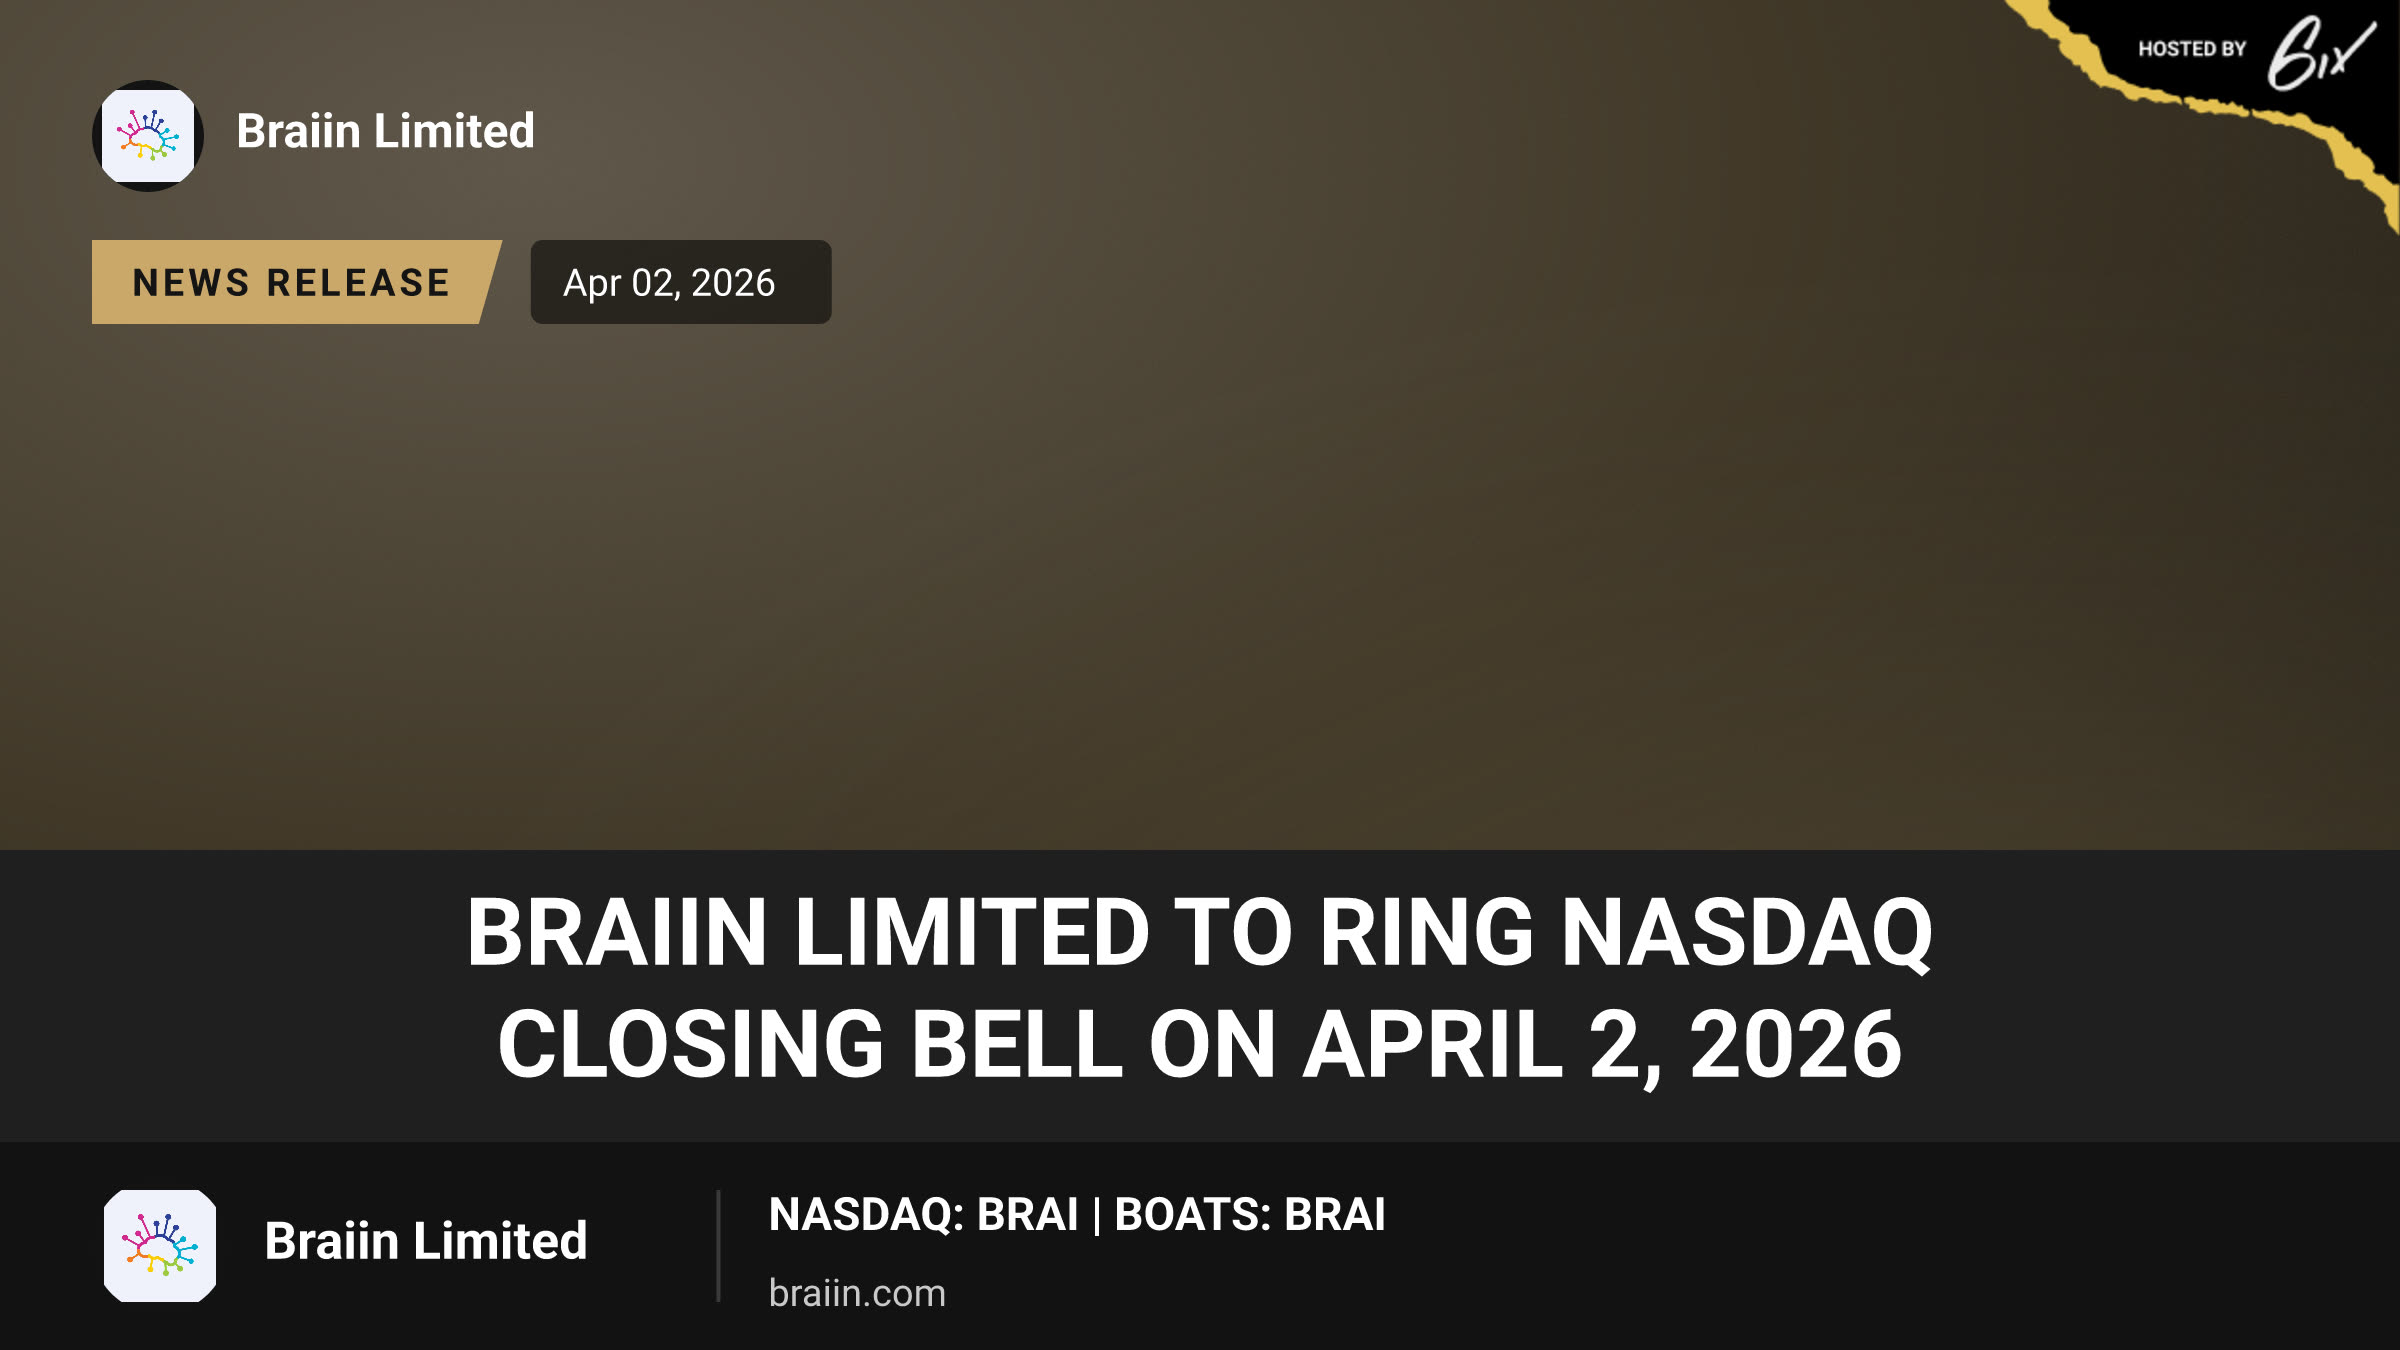2400x1350 pixels.
Task: Click the Braiin logo in header circle
Action: [148, 135]
